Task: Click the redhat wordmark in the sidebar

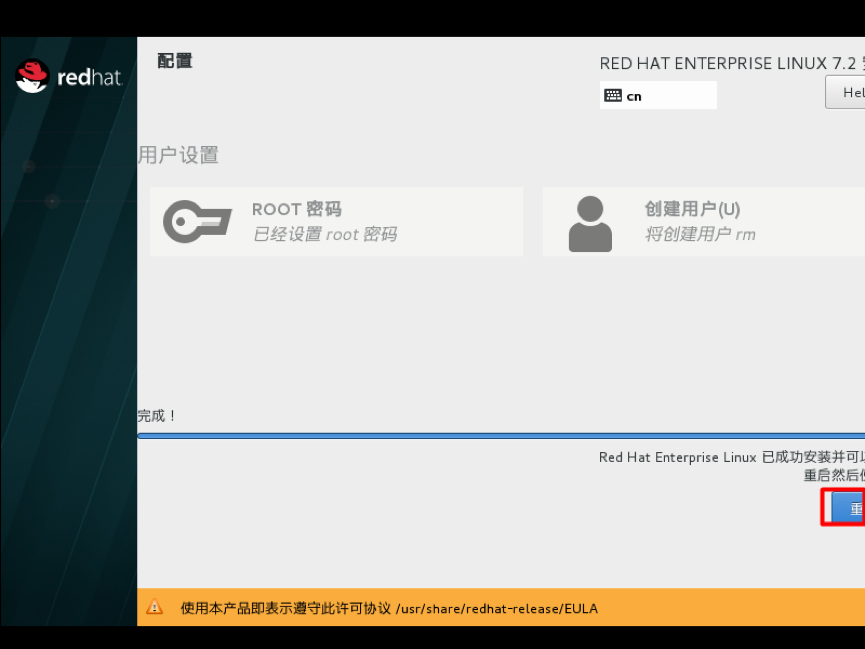Action: [x=89, y=77]
